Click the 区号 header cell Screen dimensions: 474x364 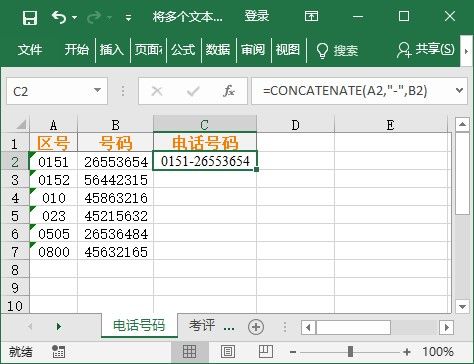coord(53,143)
